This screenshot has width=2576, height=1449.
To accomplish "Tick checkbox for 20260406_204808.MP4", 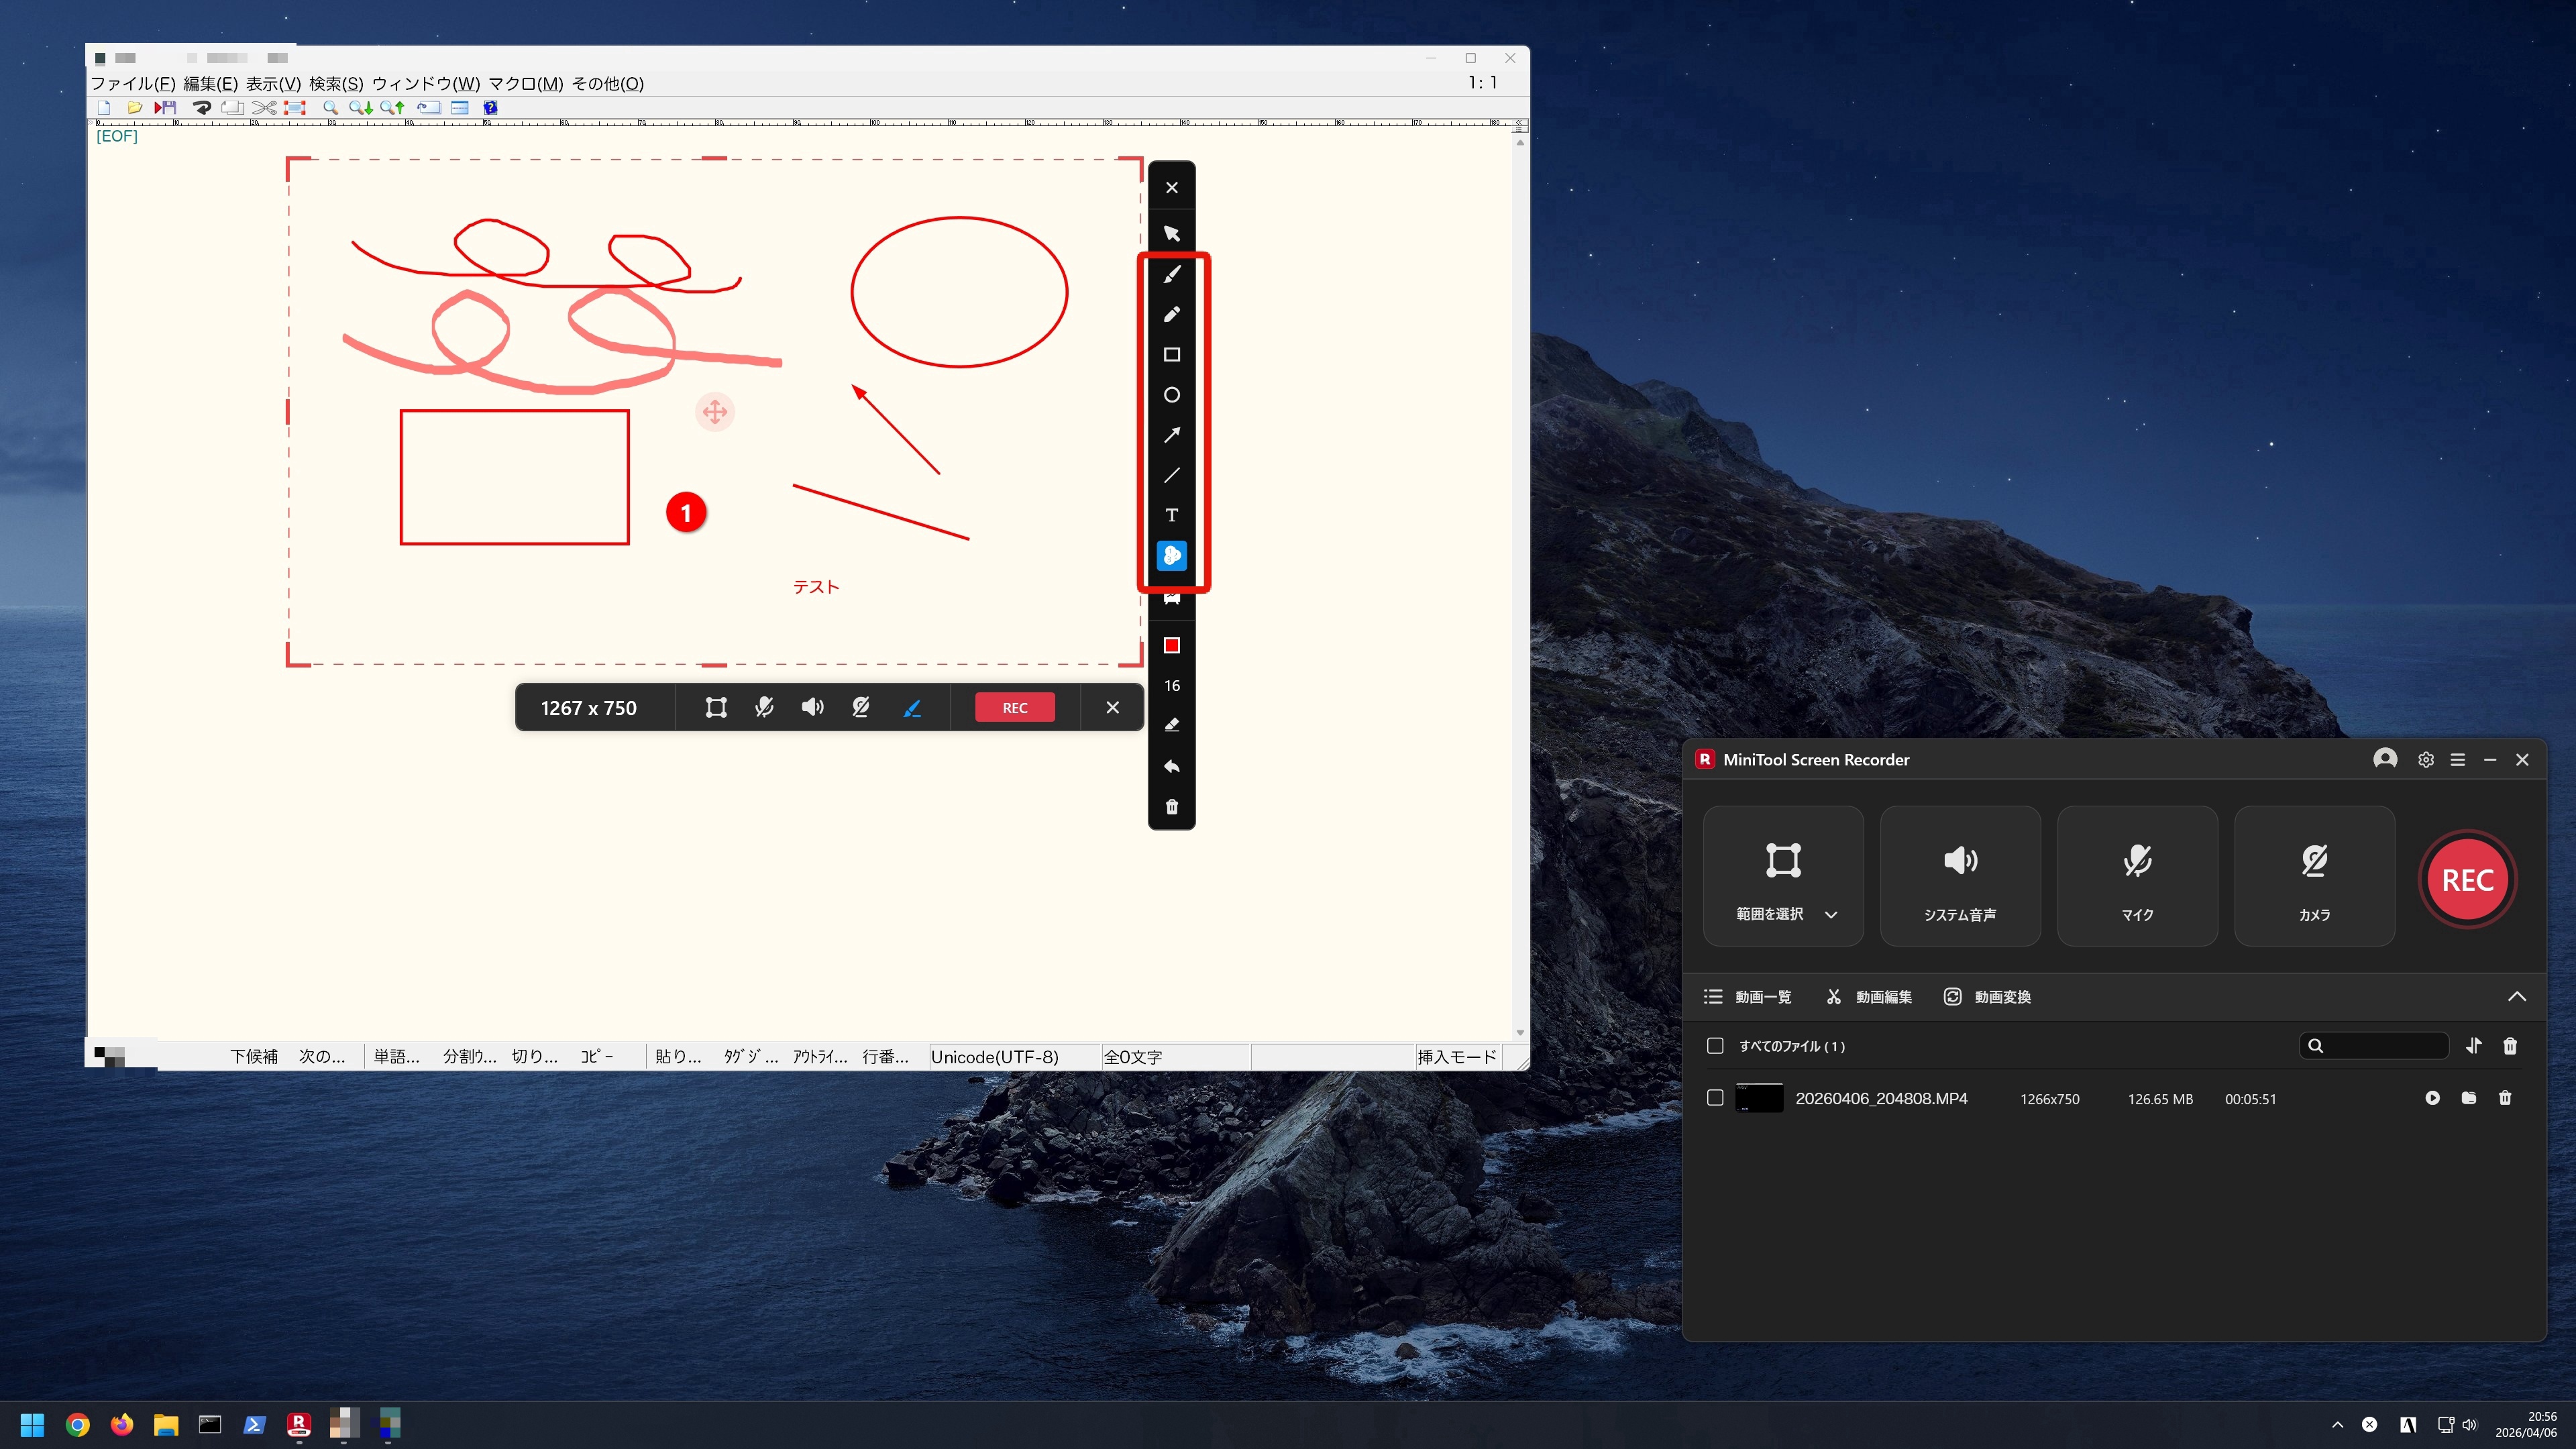I will coord(1715,1098).
